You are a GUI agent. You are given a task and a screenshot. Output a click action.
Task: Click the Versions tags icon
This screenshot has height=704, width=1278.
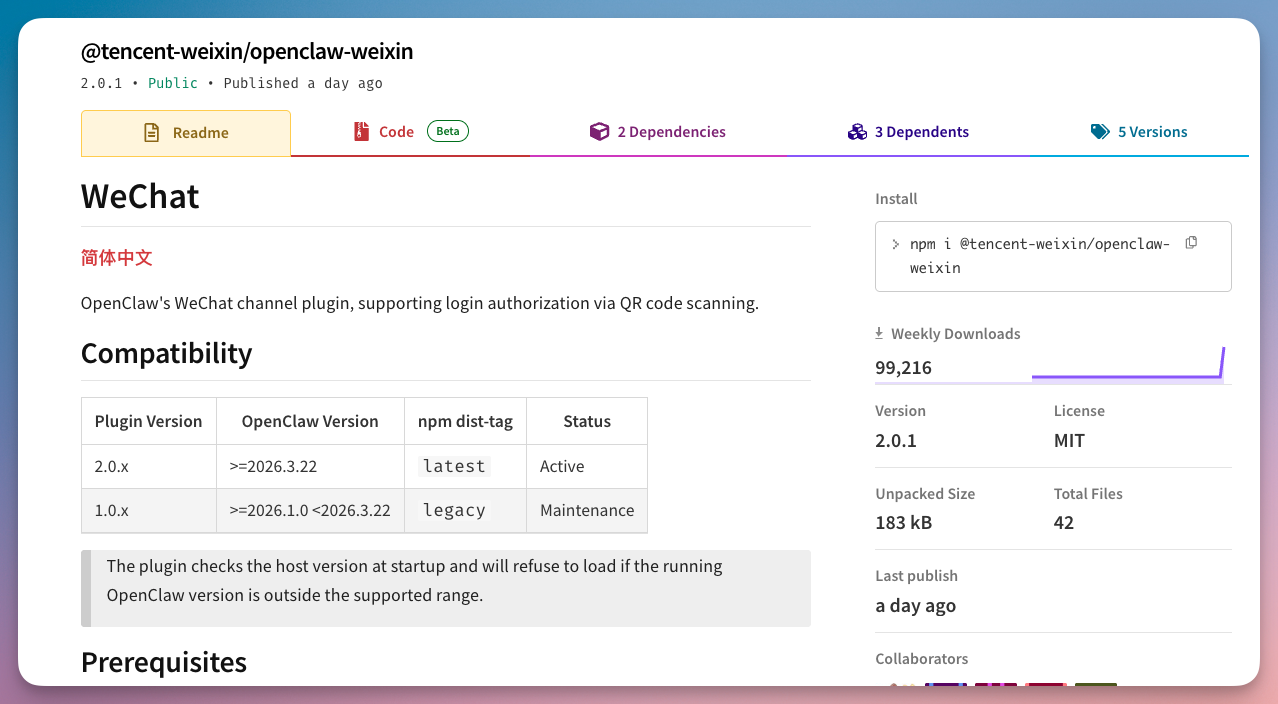click(x=1100, y=132)
